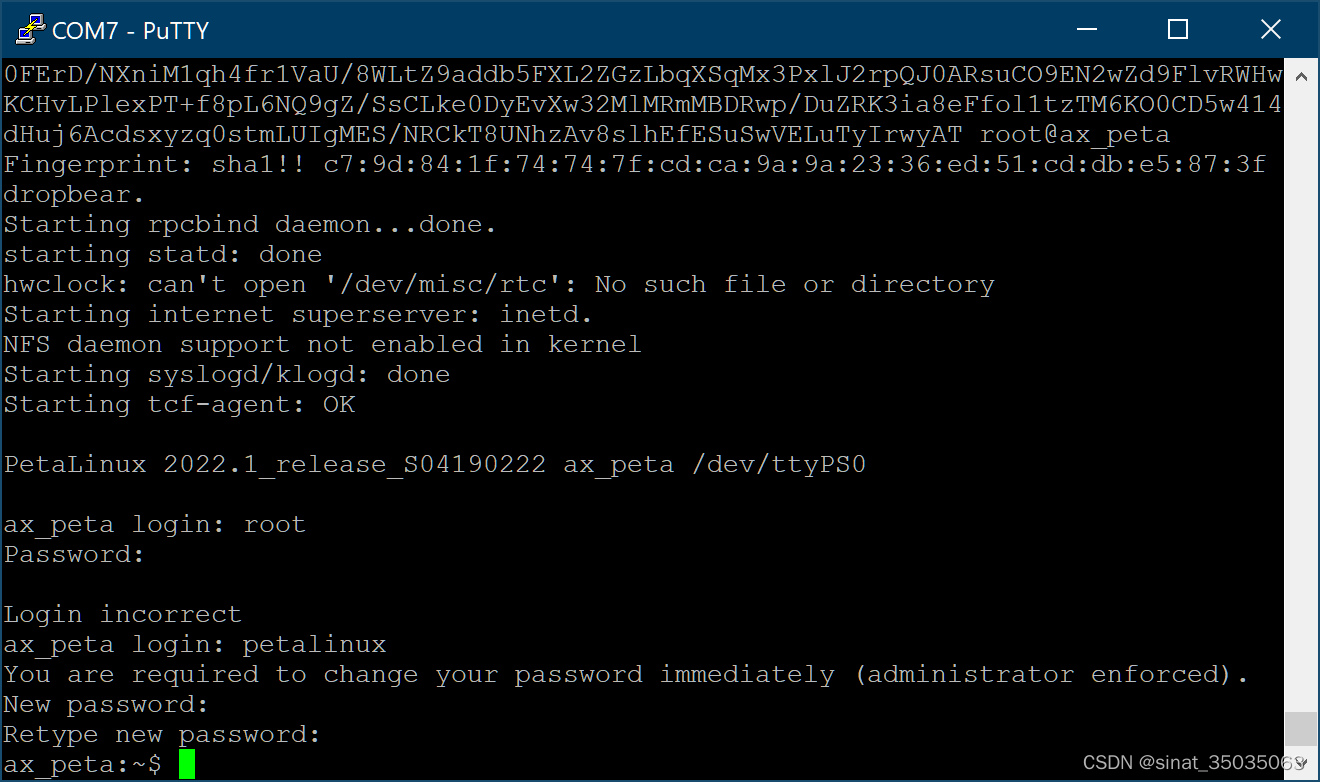
Task: Click the "Starting rpcbind daemon...done." line
Action: [x=248, y=223]
